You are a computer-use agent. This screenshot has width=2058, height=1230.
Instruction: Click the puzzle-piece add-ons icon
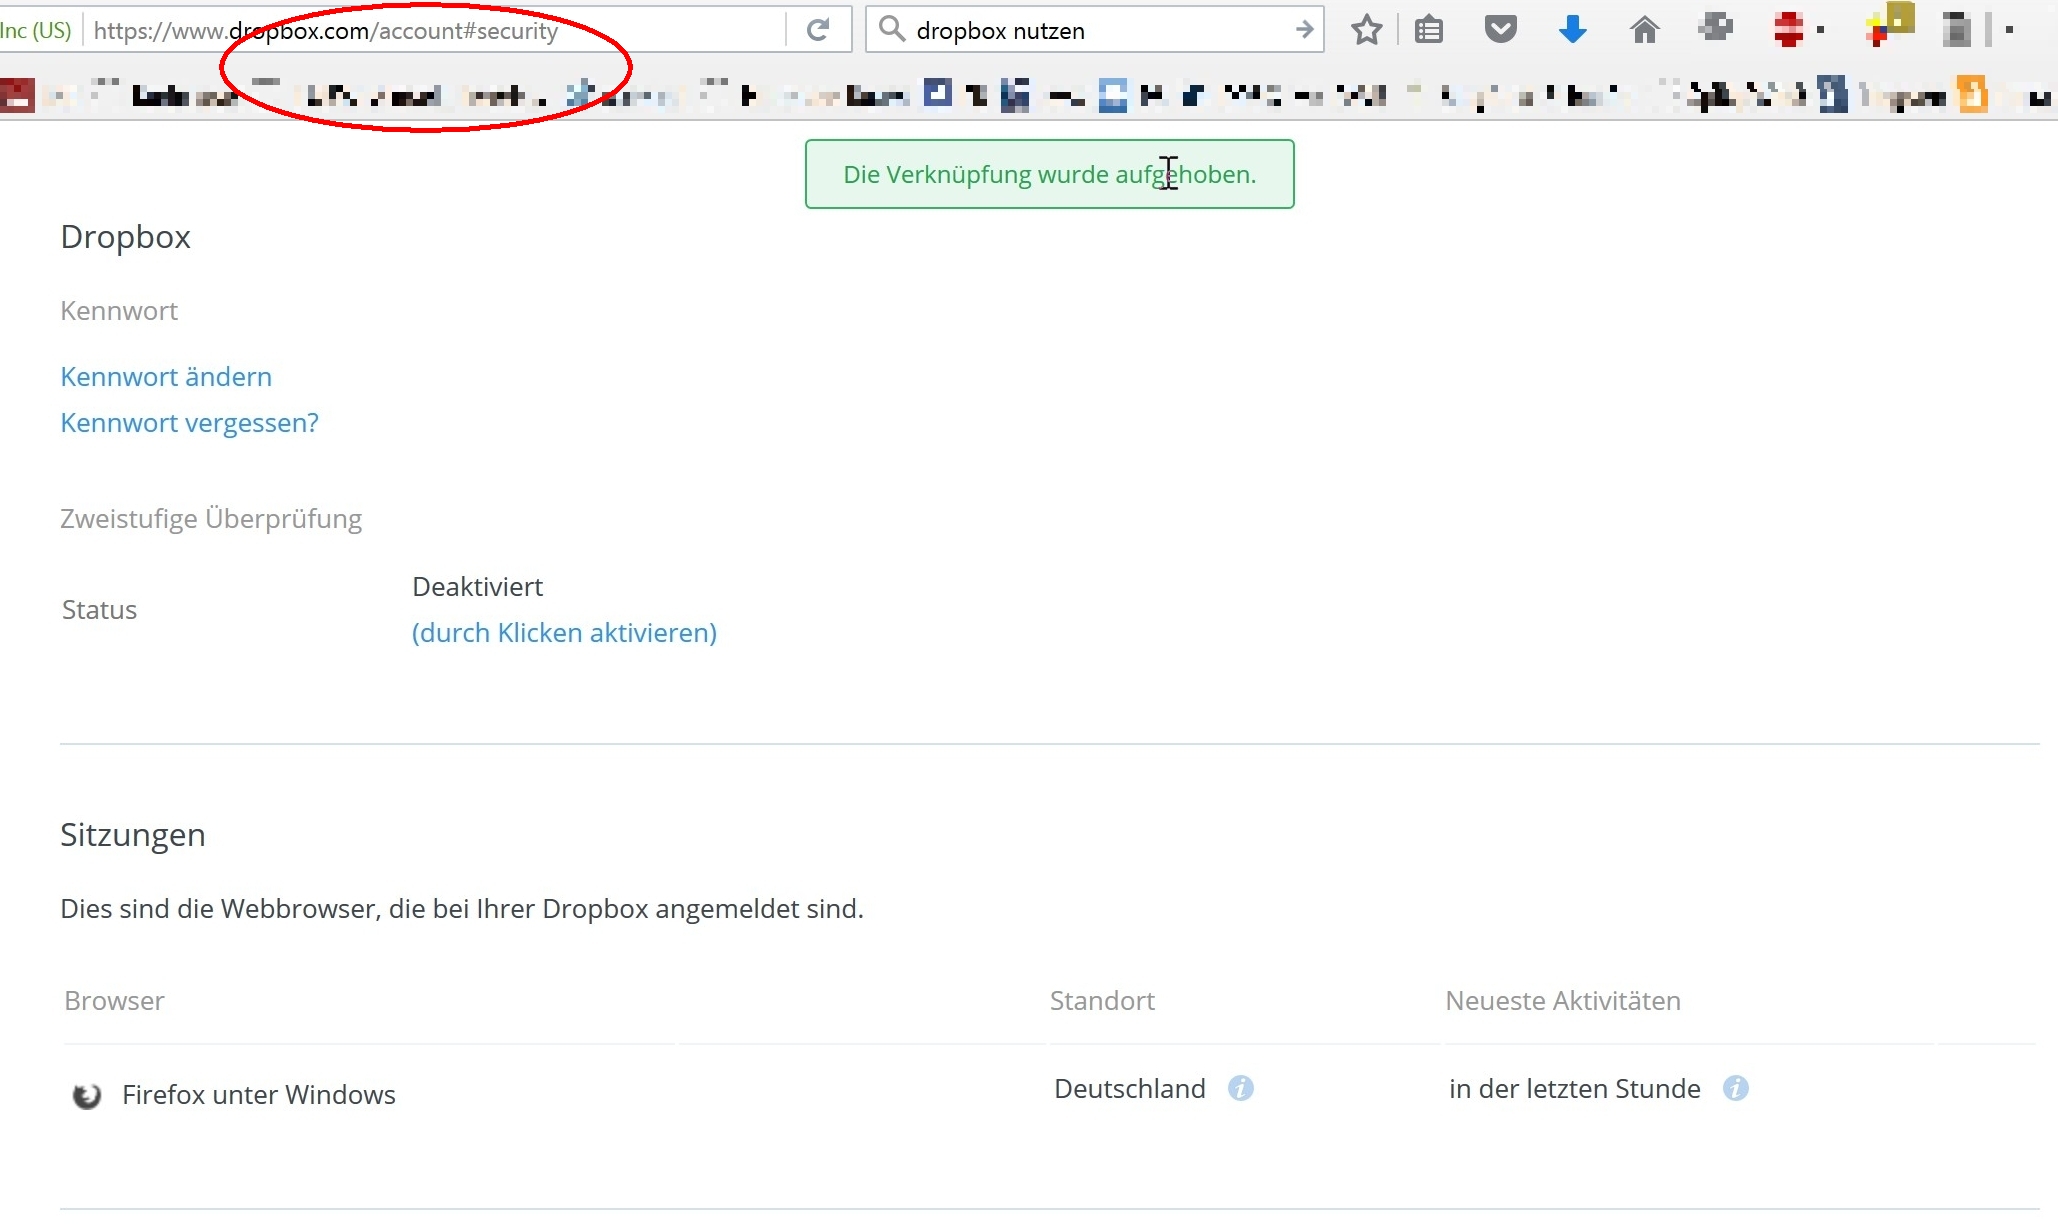(1716, 28)
